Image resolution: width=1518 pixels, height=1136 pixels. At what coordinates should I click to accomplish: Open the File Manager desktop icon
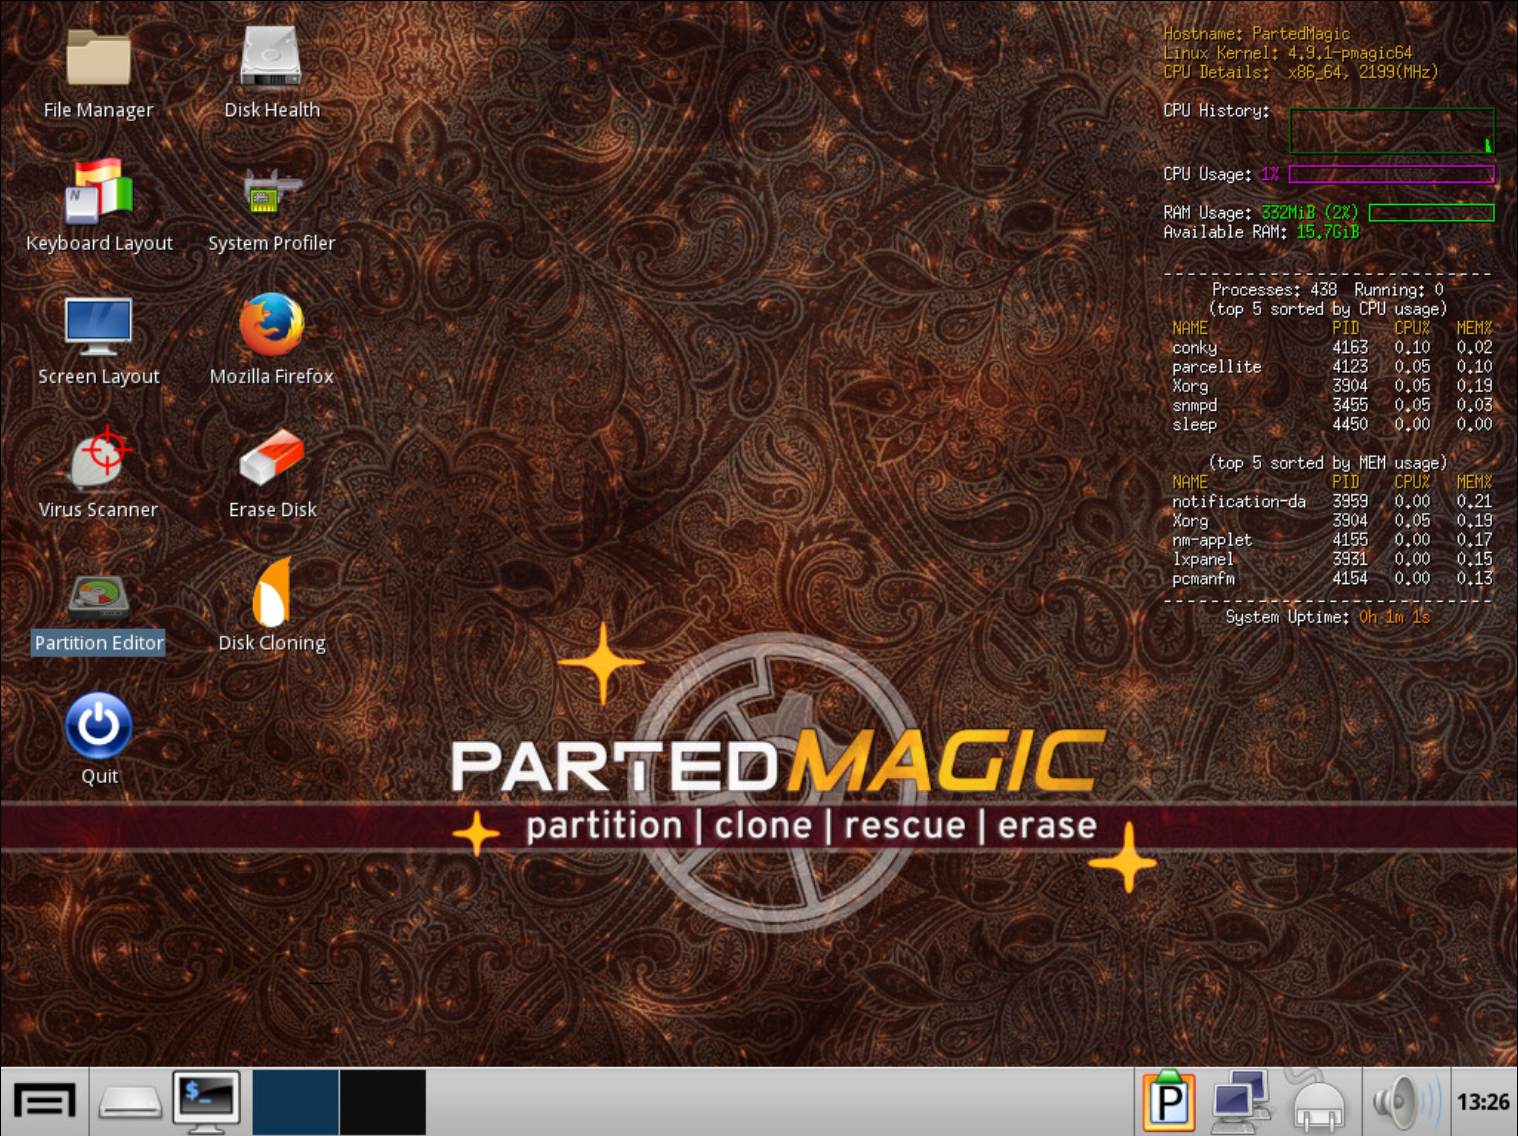98,60
